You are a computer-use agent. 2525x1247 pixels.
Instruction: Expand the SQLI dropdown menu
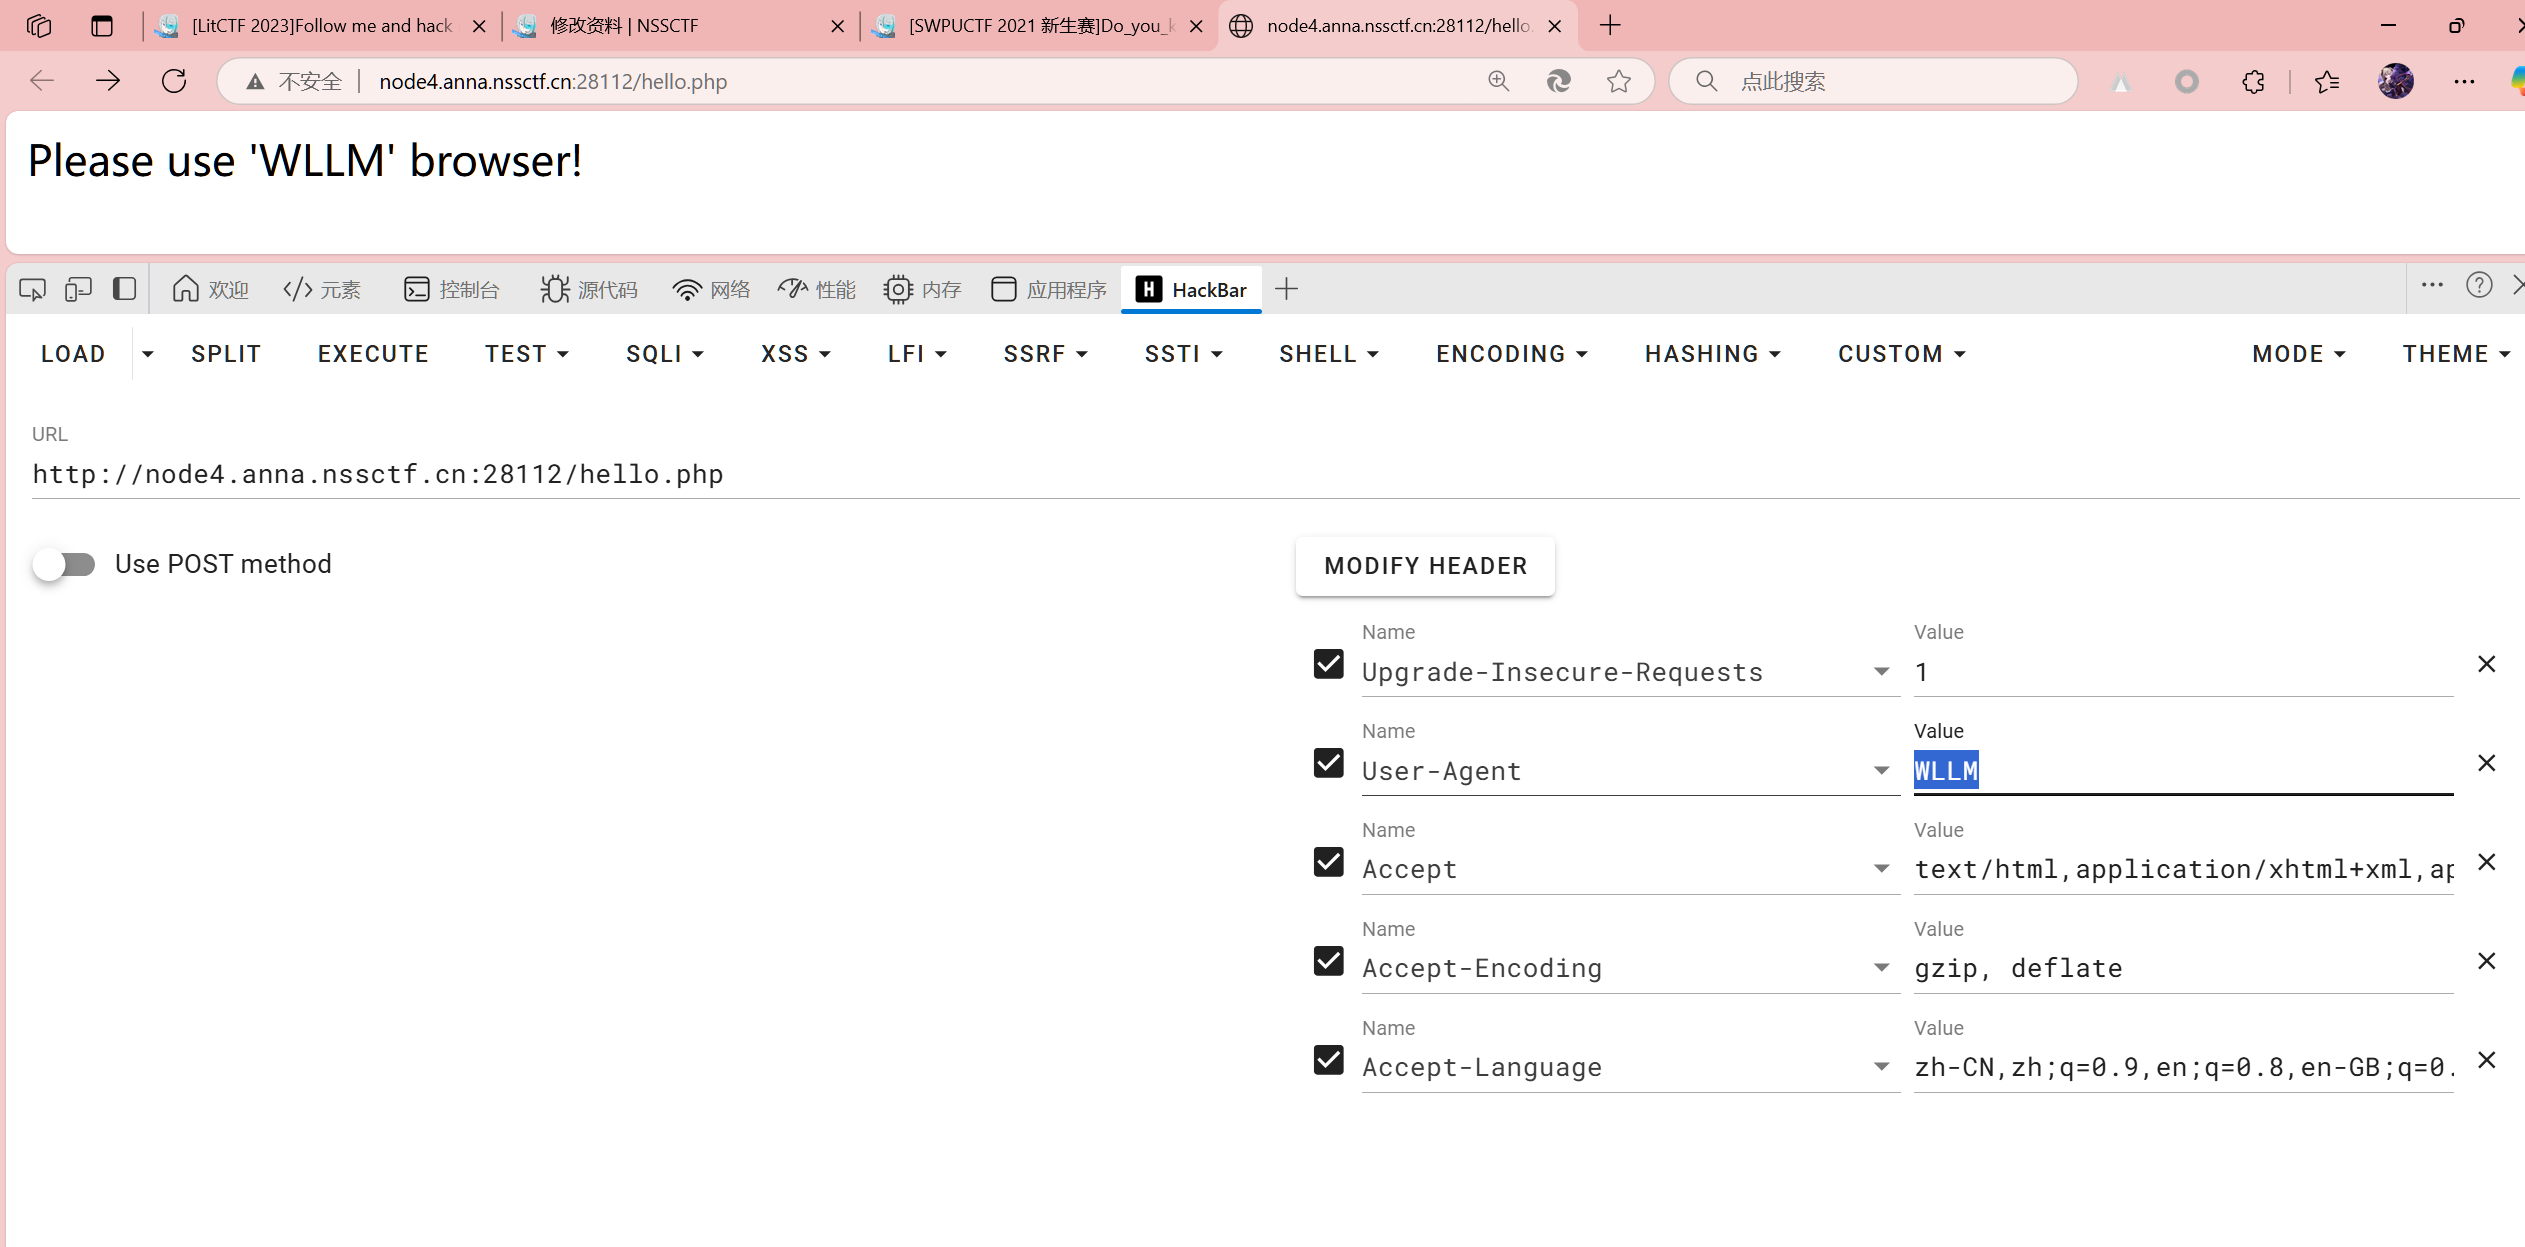click(664, 354)
